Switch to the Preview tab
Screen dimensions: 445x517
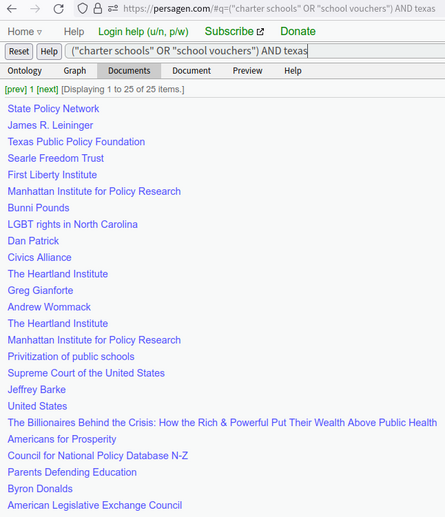pyautogui.click(x=248, y=71)
